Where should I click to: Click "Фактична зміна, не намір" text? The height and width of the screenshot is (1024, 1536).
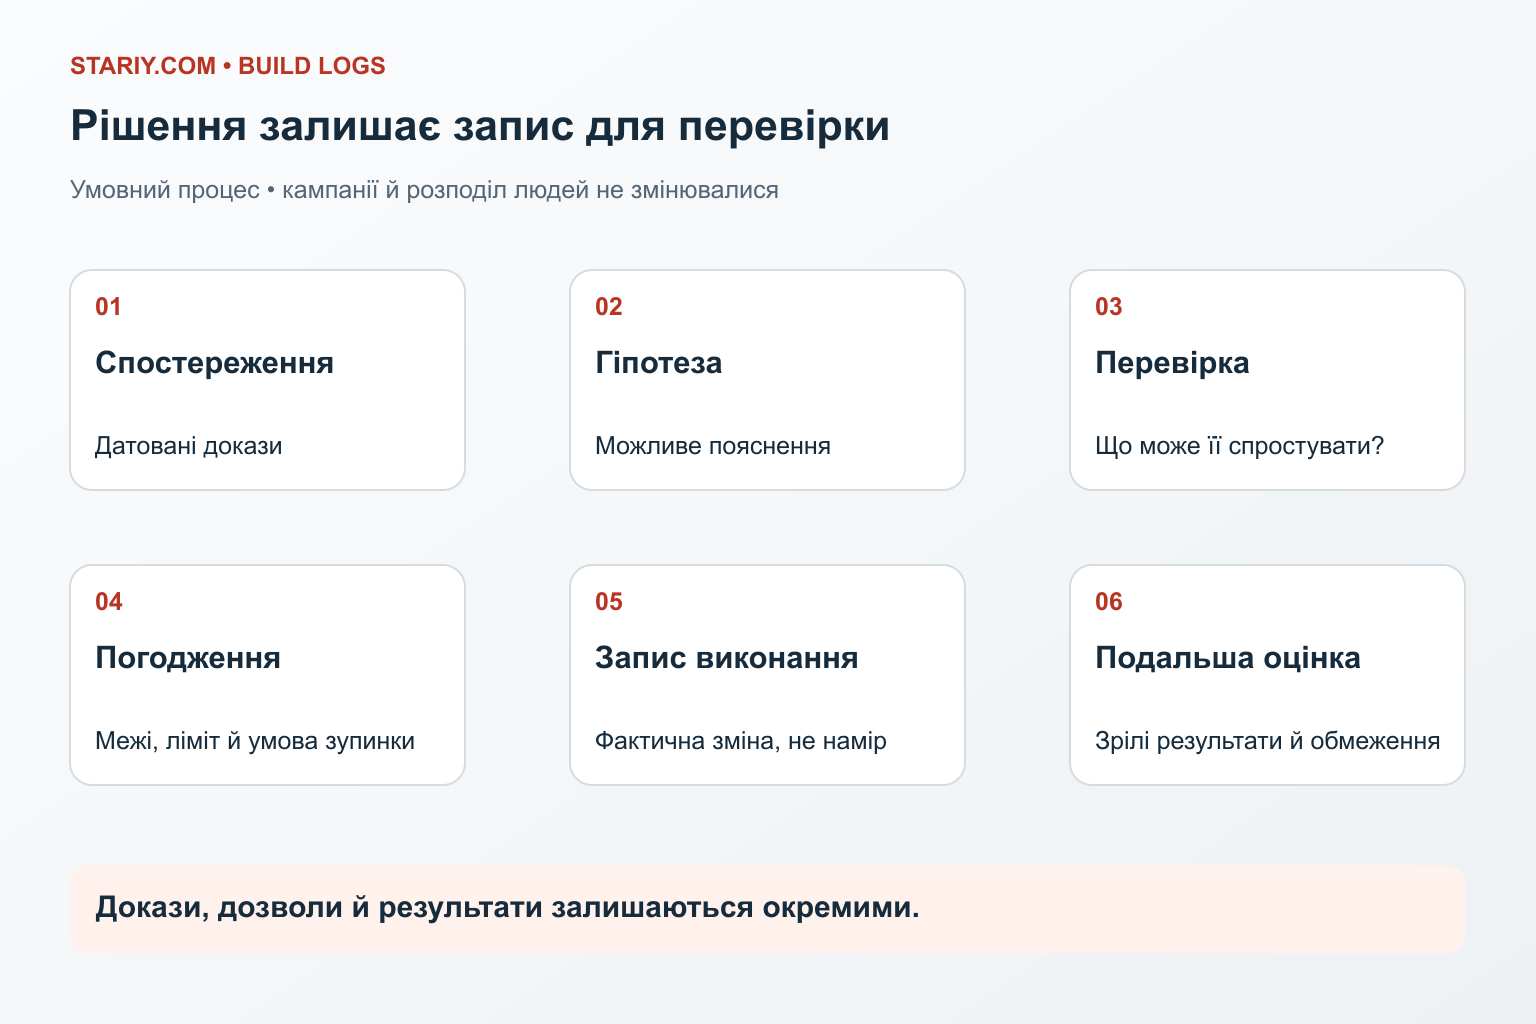point(741,741)
